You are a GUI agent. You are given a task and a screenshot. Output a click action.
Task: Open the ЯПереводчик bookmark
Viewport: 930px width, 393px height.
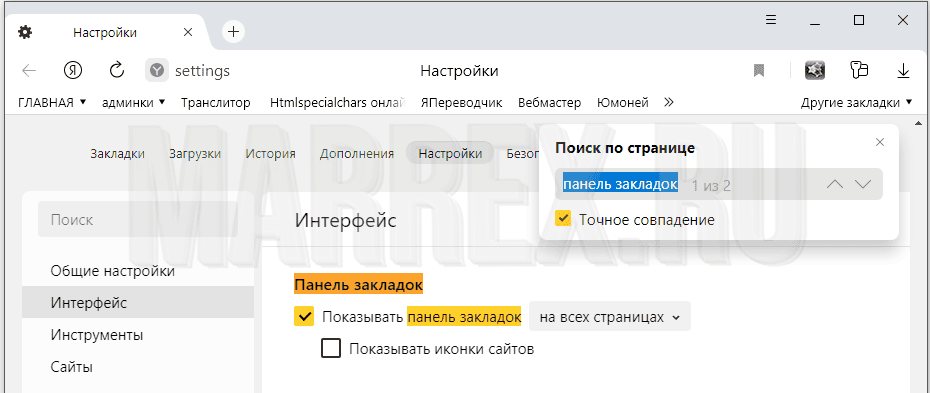pyautogui.click(x=461, y=103)
